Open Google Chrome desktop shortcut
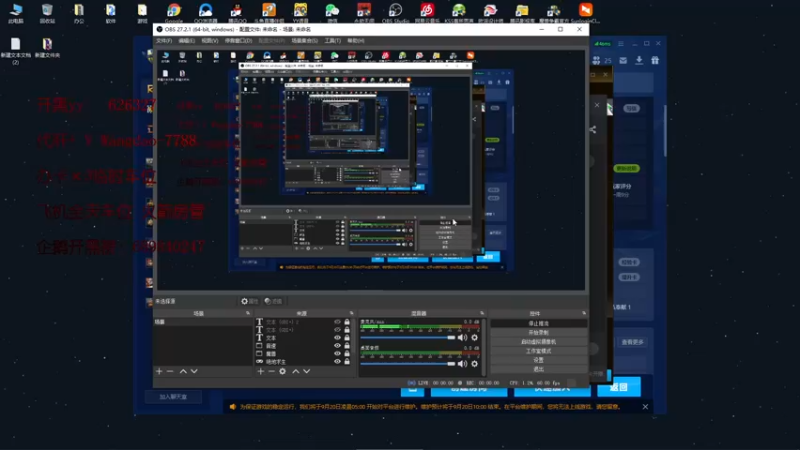 click(173, 13)
